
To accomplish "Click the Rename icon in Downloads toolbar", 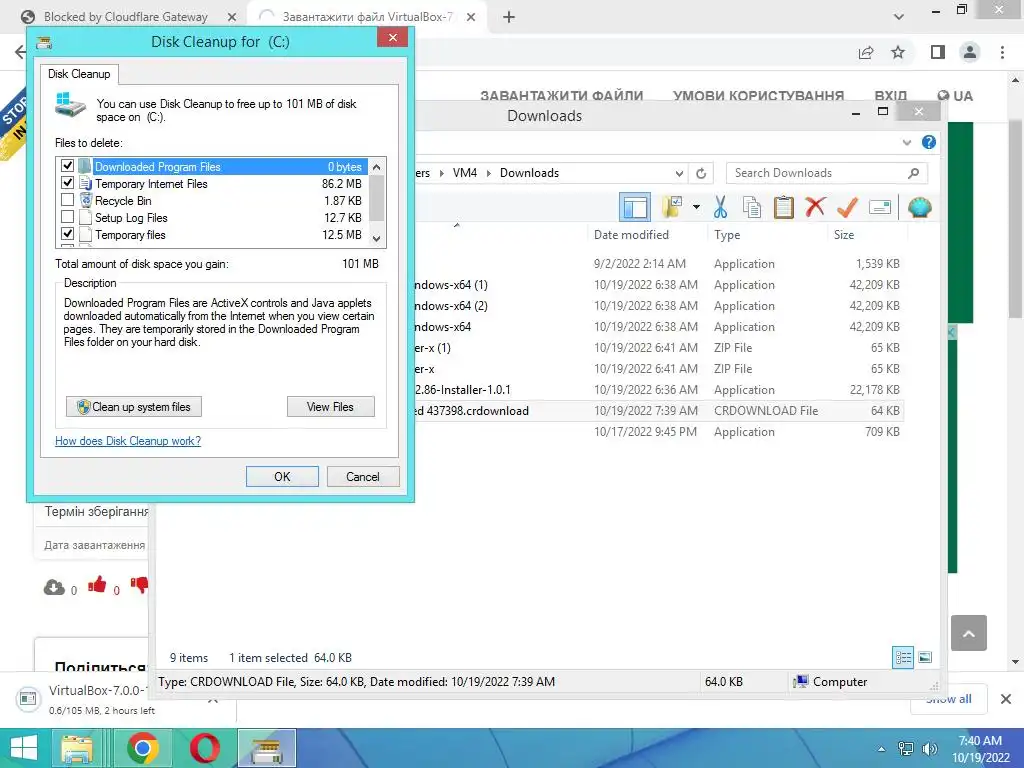I will tap(880, 208).
